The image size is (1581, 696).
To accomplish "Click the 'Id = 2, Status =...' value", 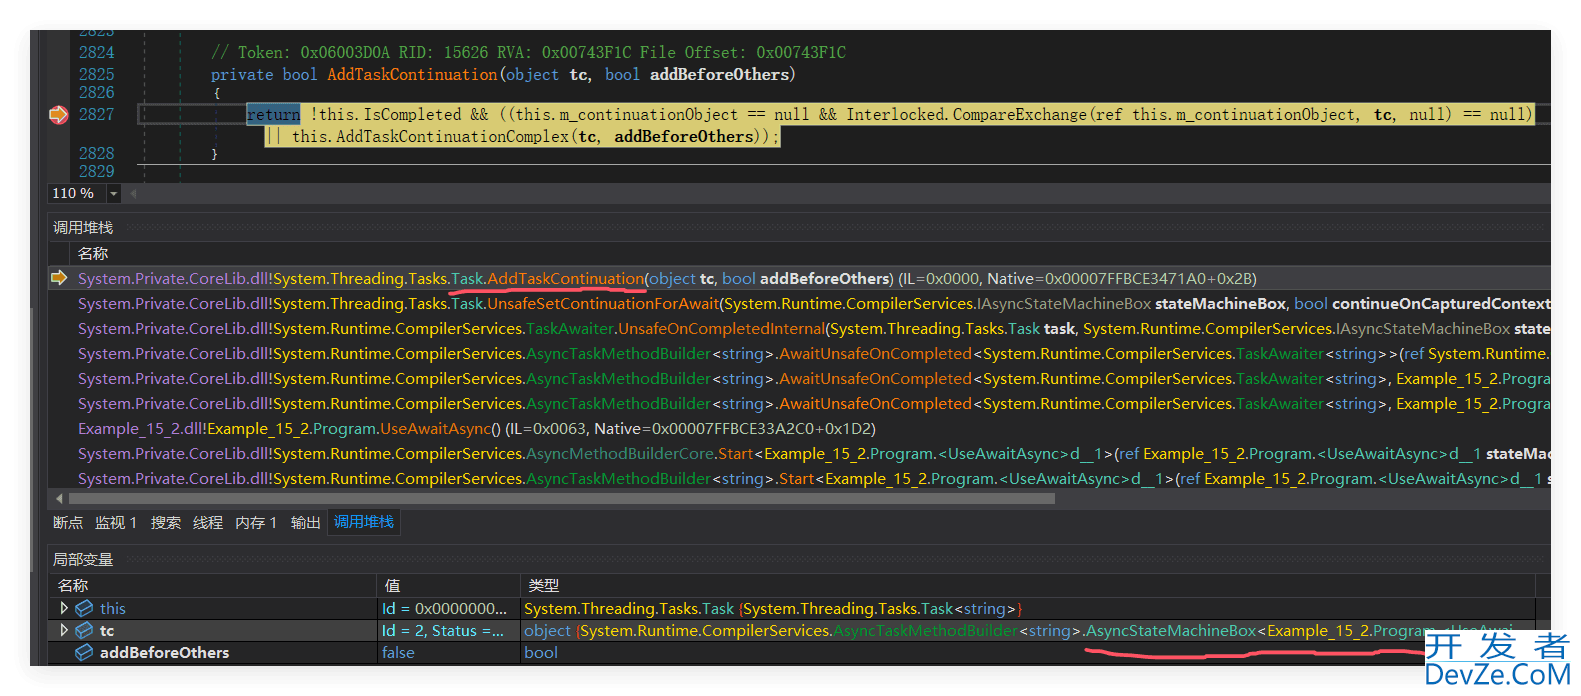I will pos(443,630).
